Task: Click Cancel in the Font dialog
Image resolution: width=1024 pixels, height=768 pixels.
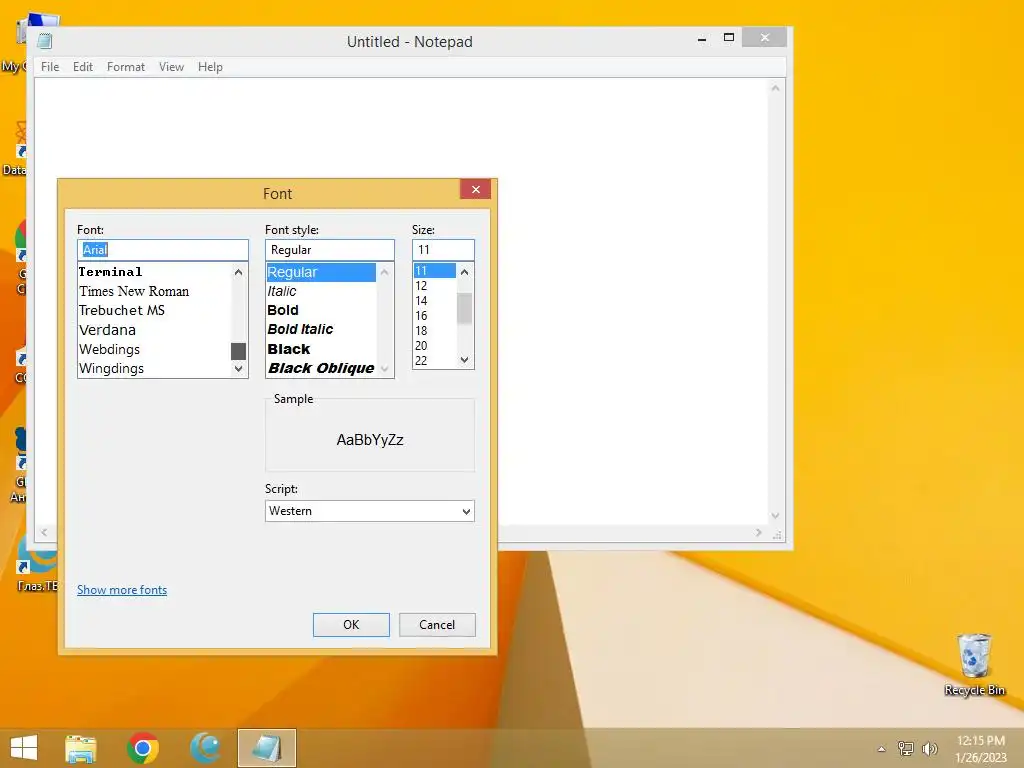Action: (437, 625)
